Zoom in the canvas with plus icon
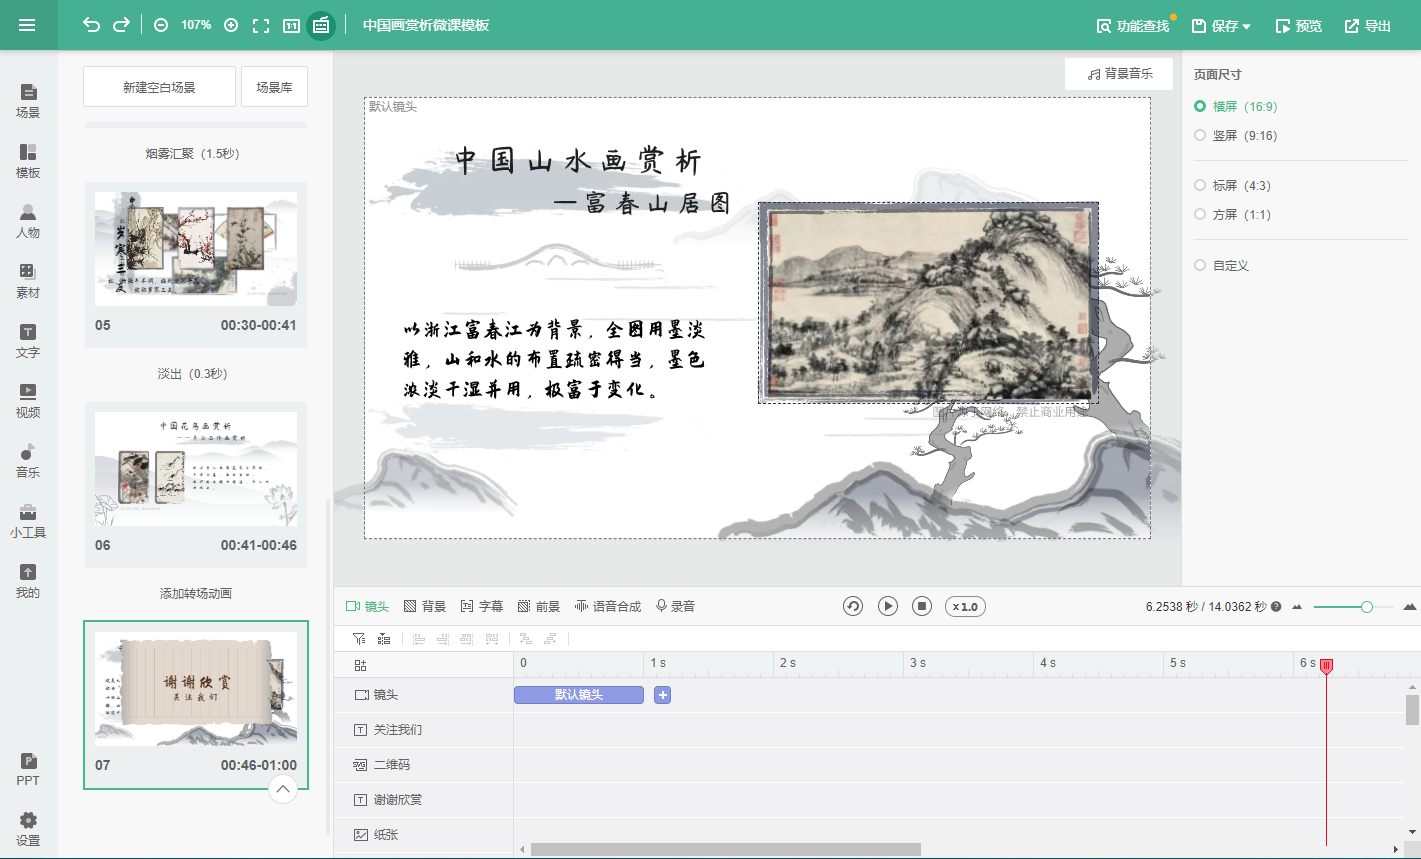This screenshot has height=859, width=1421. click(x=231, y=25)
